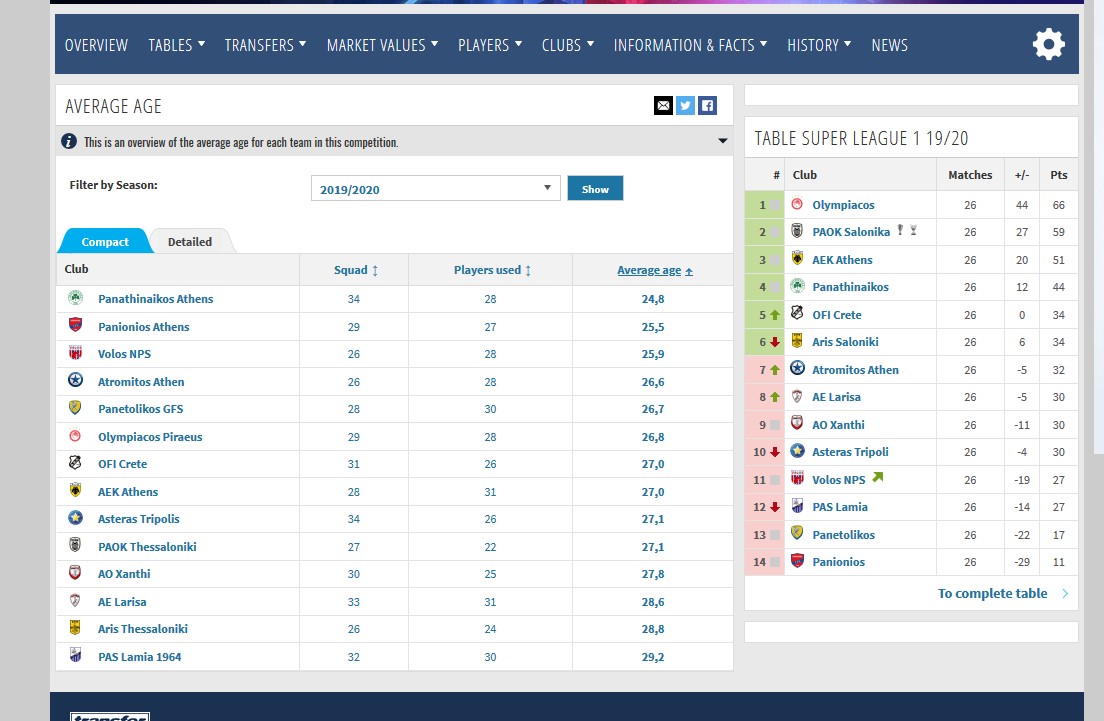The width and height of the screenshot is (1104, 721).
Task: Share page on Twitter icon
Action: [x=685, y=106]
